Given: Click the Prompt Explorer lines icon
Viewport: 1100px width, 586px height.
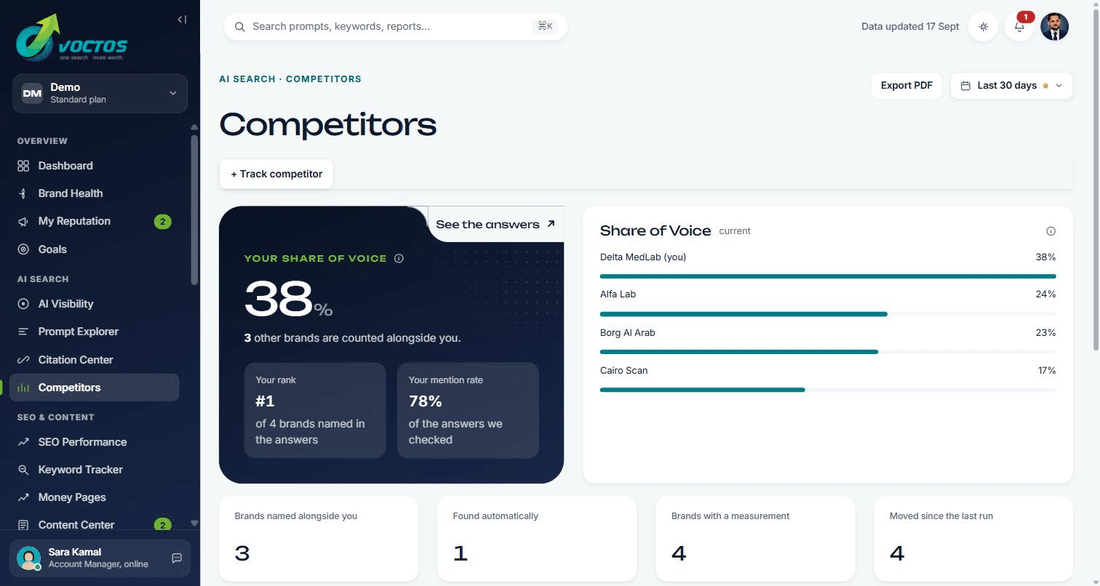Looking at the screenshot, I should (23, 331).
